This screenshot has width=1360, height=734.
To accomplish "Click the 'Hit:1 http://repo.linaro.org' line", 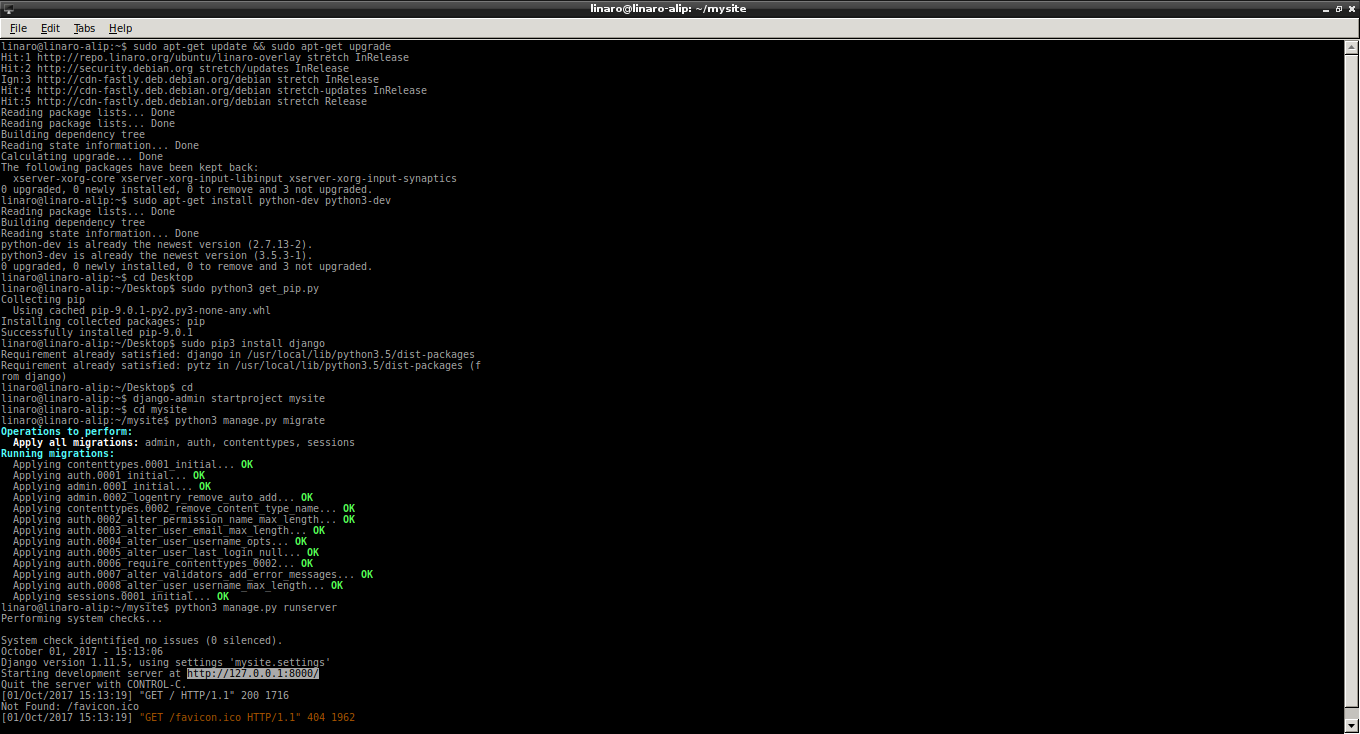I will click(205, 58).
